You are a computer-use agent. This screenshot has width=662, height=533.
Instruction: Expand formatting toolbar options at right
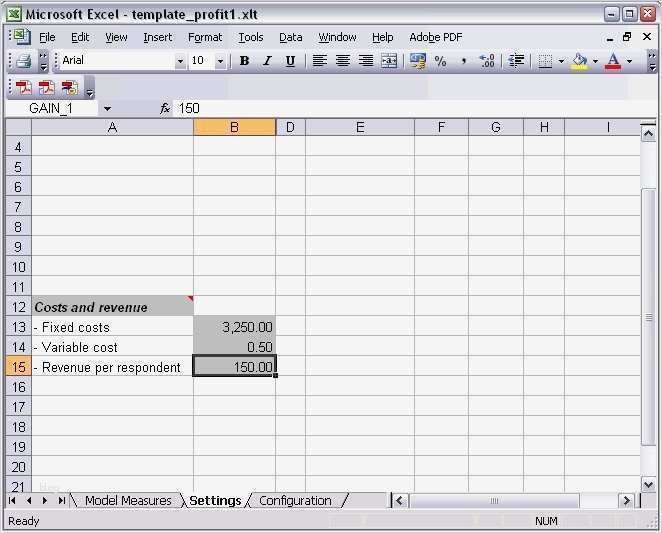click(652, 62)
